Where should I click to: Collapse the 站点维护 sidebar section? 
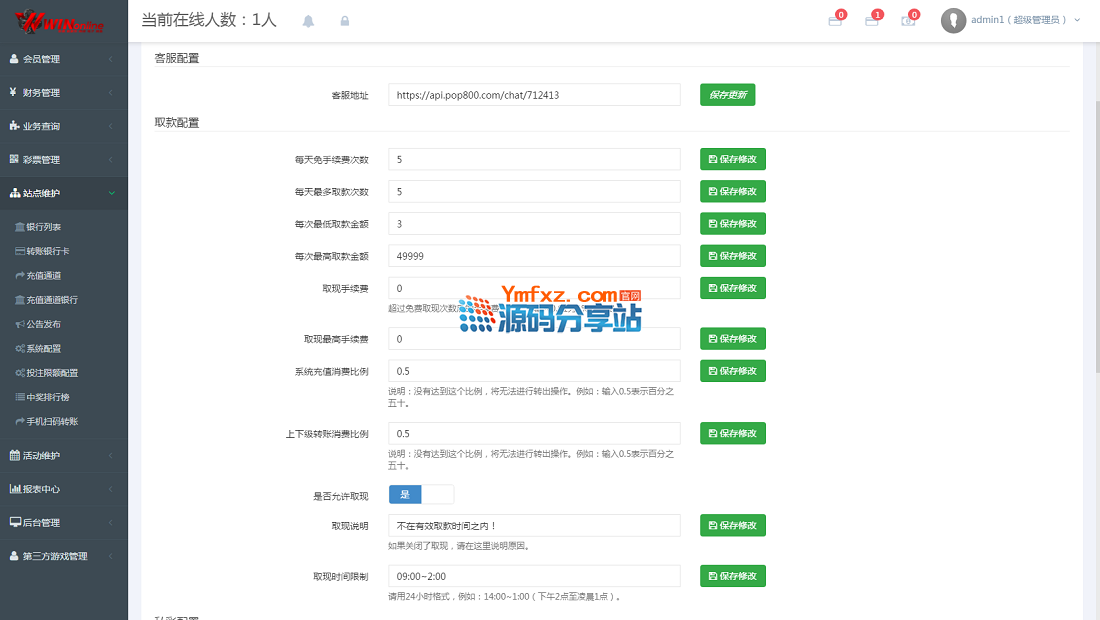point(64,193)
